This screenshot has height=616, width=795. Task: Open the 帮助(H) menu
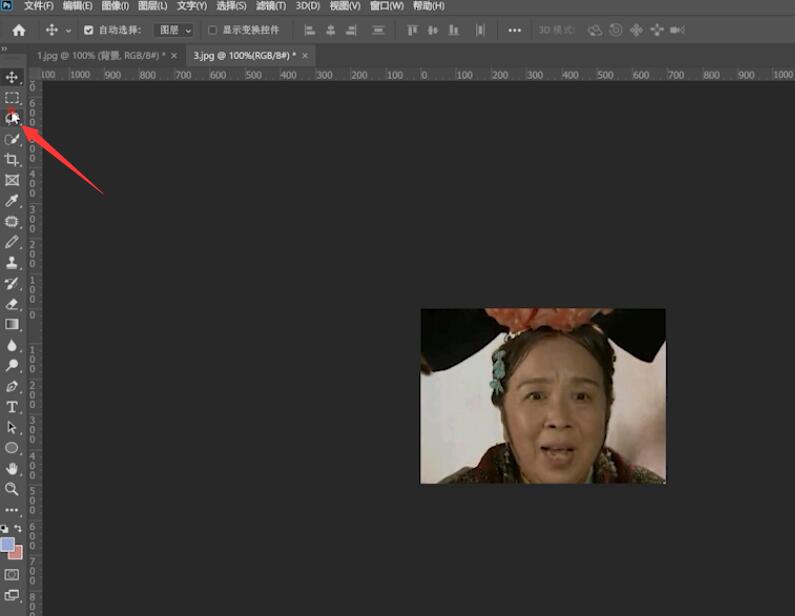(x=428, y=6)
